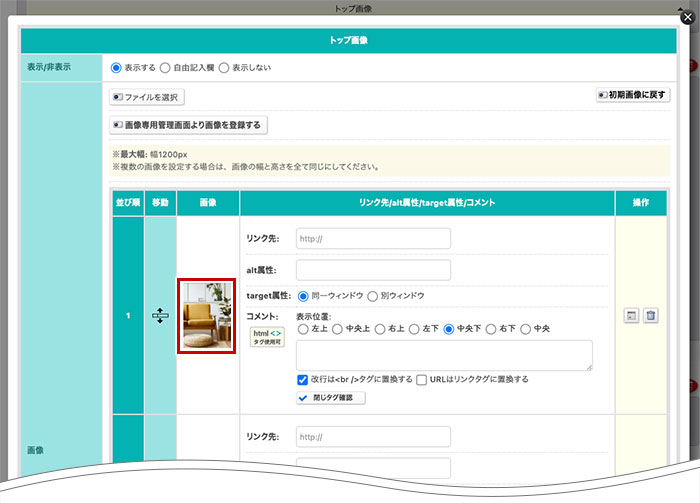Select 表示する radio button
The height and width of the screenshot is (503, 700).
[x=116, y=68]
